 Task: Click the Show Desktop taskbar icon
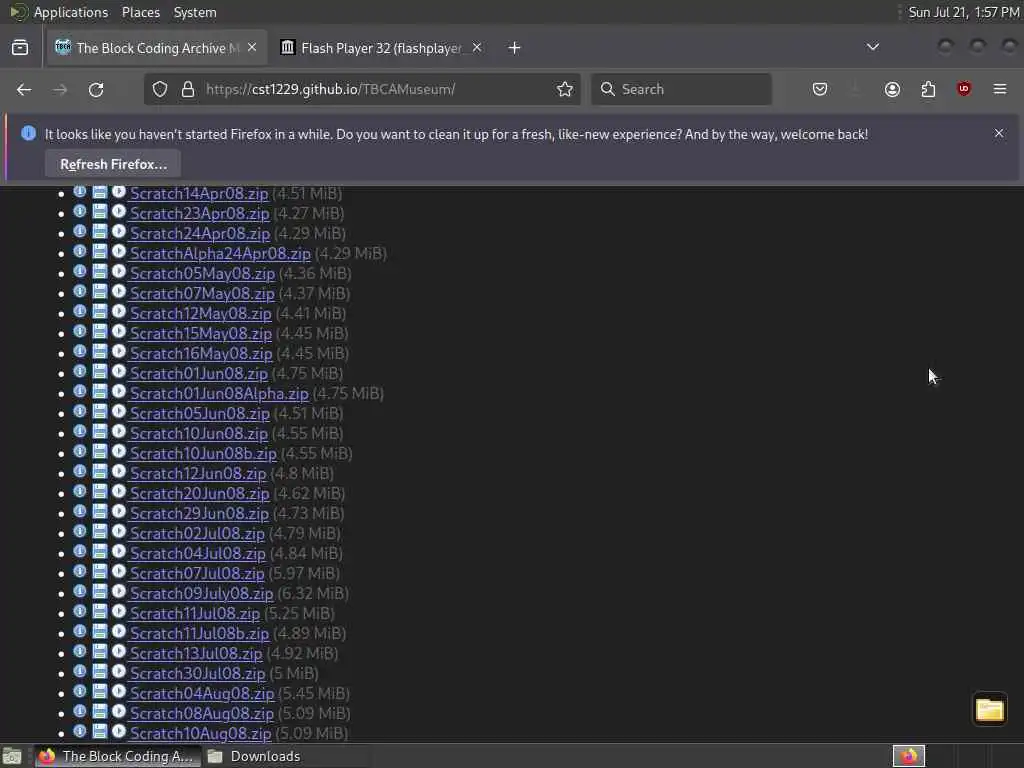(x=12, y=756)
